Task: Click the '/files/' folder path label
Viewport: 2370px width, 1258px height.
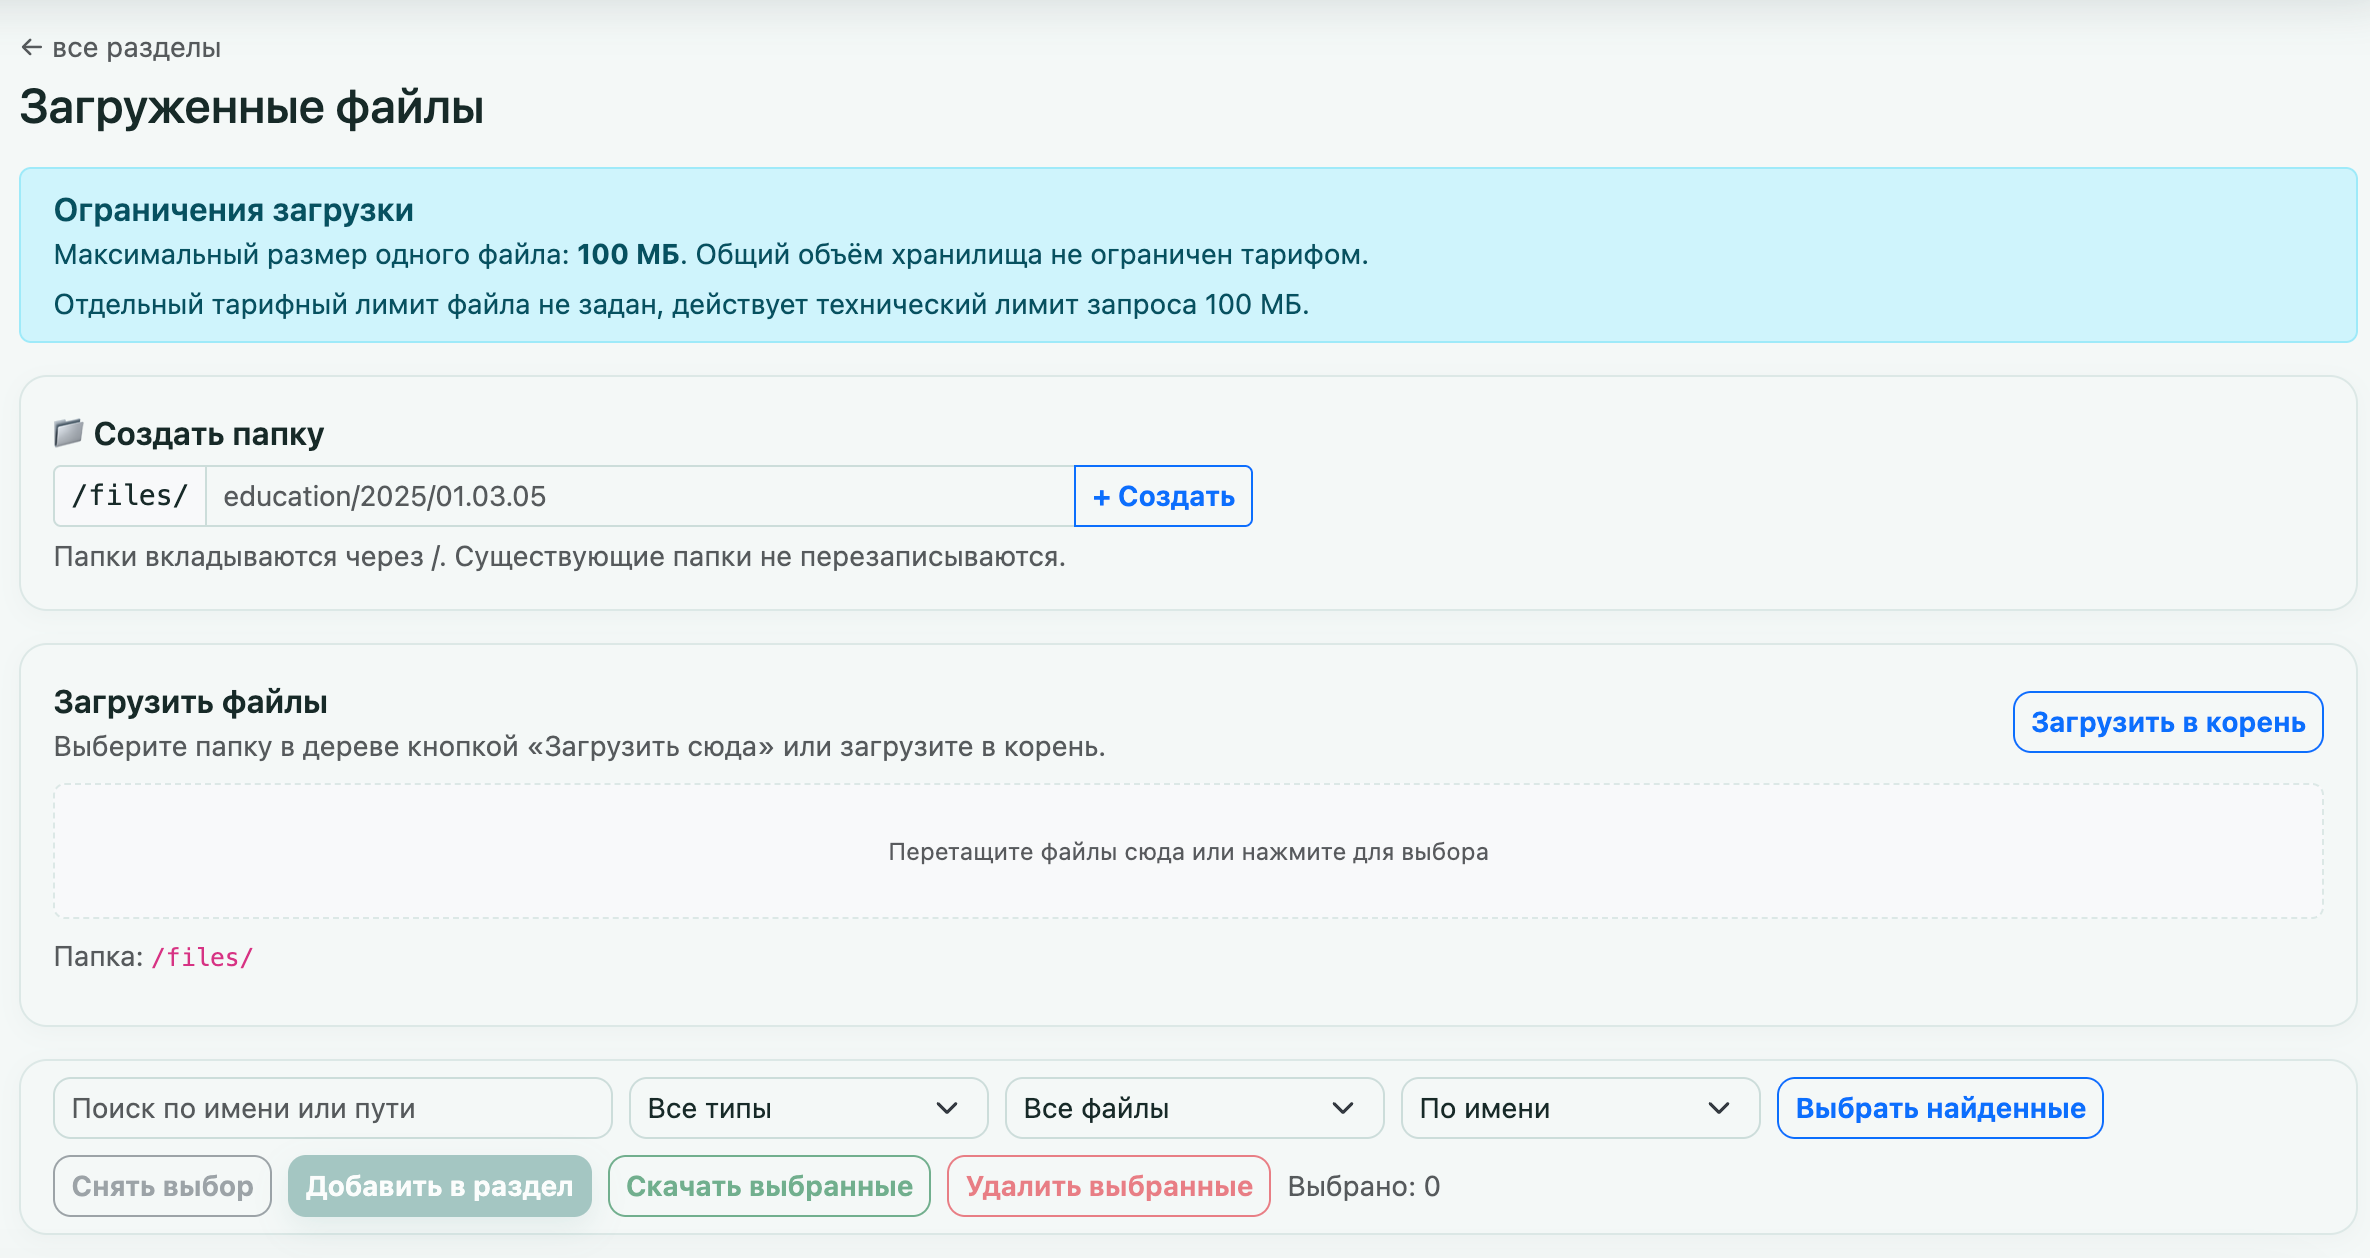Action: coord(203,957)
